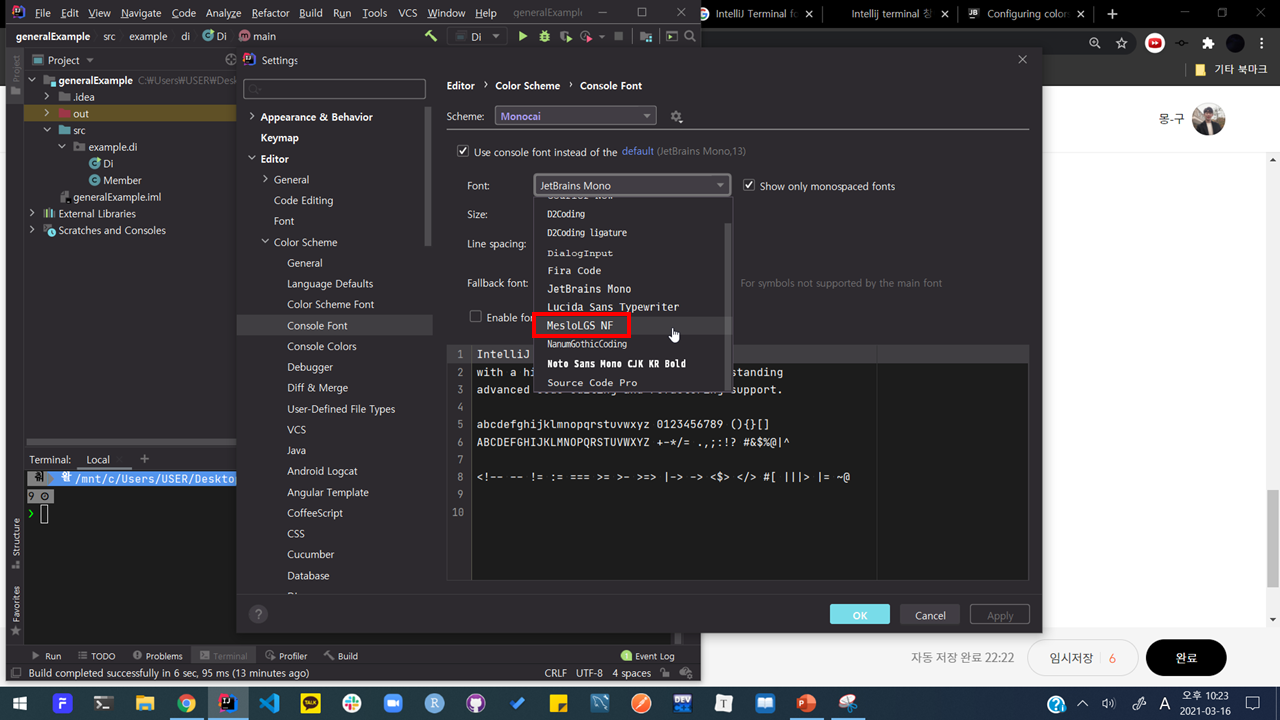Screen dimensions: 1280x720
Task: Open the Problems tool window tab
Action: click(158, 656)
